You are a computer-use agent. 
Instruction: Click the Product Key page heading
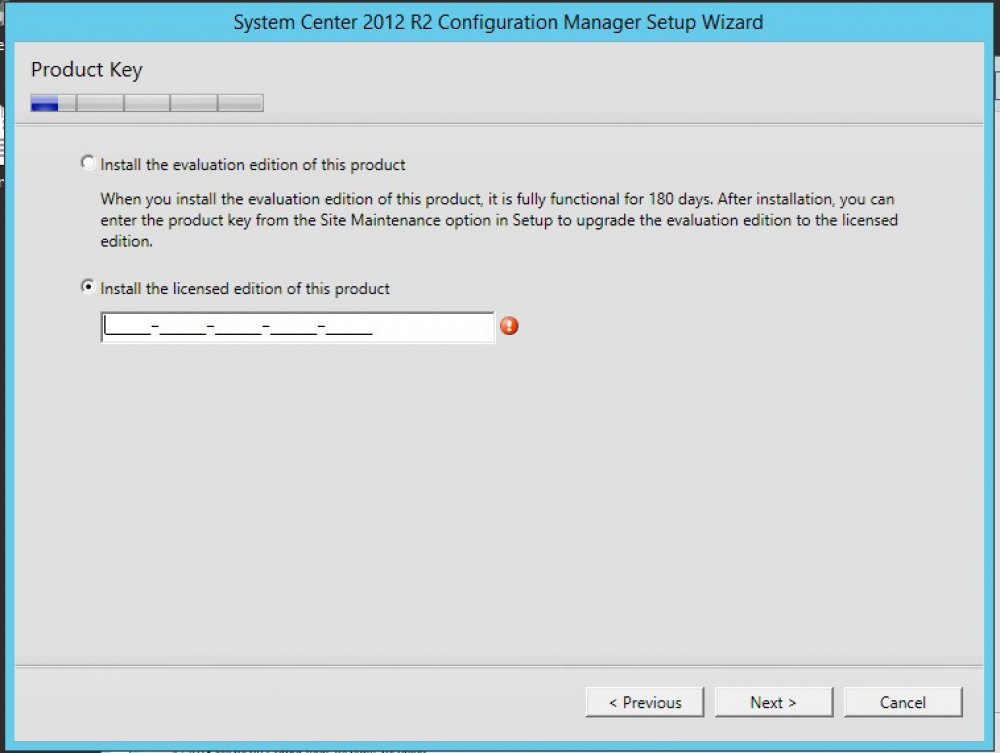[87, 69]
